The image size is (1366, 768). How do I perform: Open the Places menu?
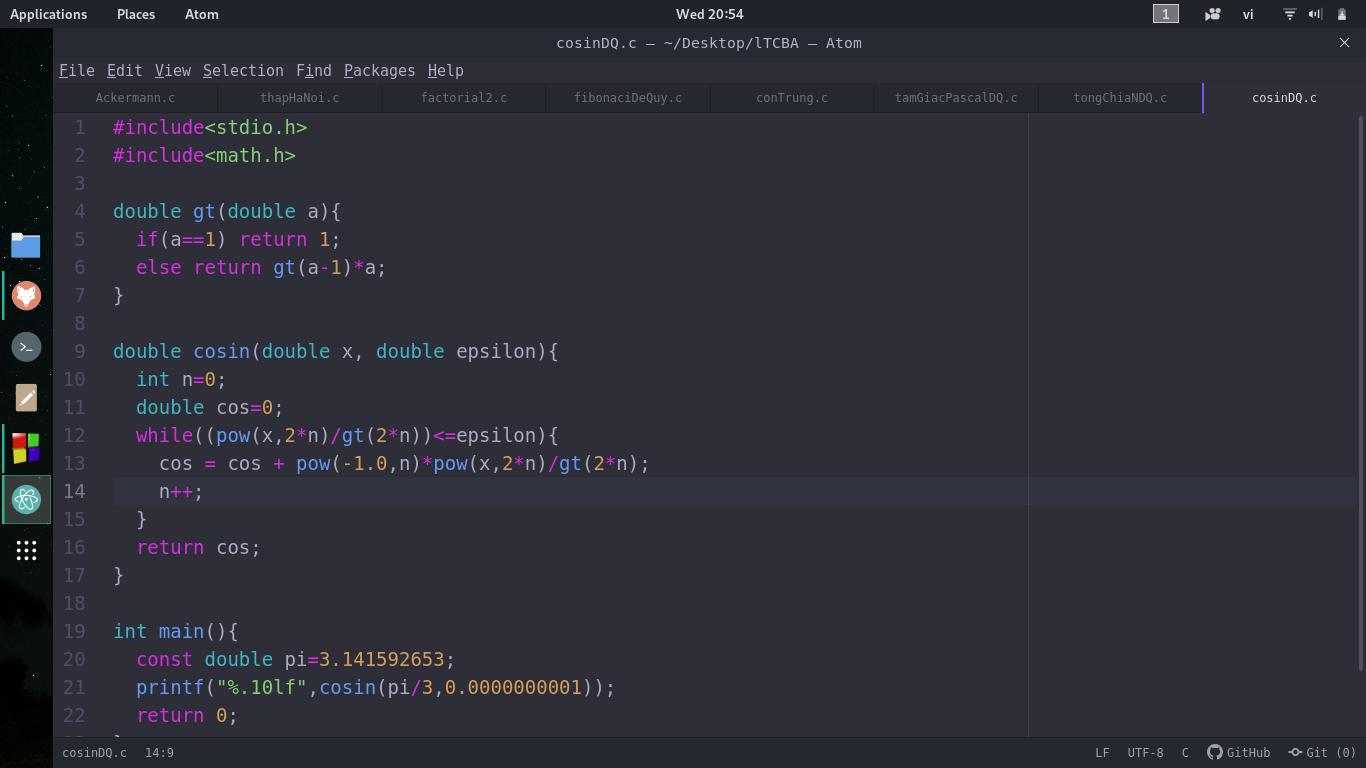[136, 14]
